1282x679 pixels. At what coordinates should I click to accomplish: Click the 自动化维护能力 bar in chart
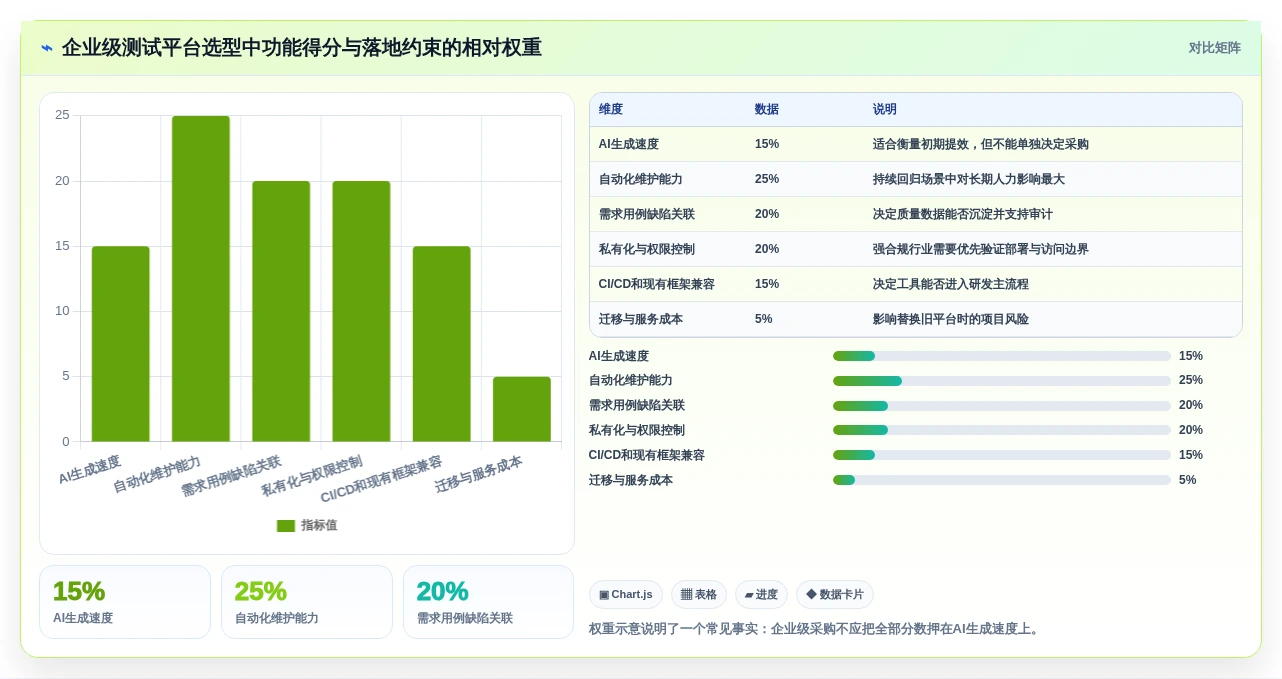201,279
